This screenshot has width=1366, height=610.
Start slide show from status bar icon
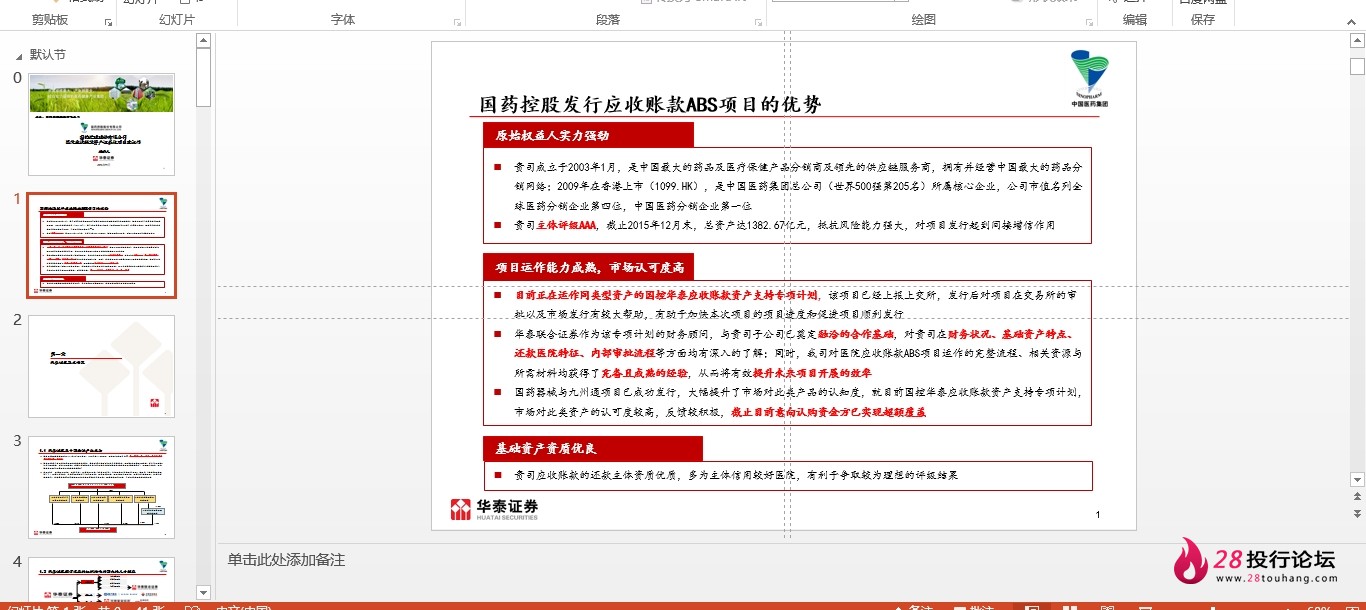(x=1143, y=607)
